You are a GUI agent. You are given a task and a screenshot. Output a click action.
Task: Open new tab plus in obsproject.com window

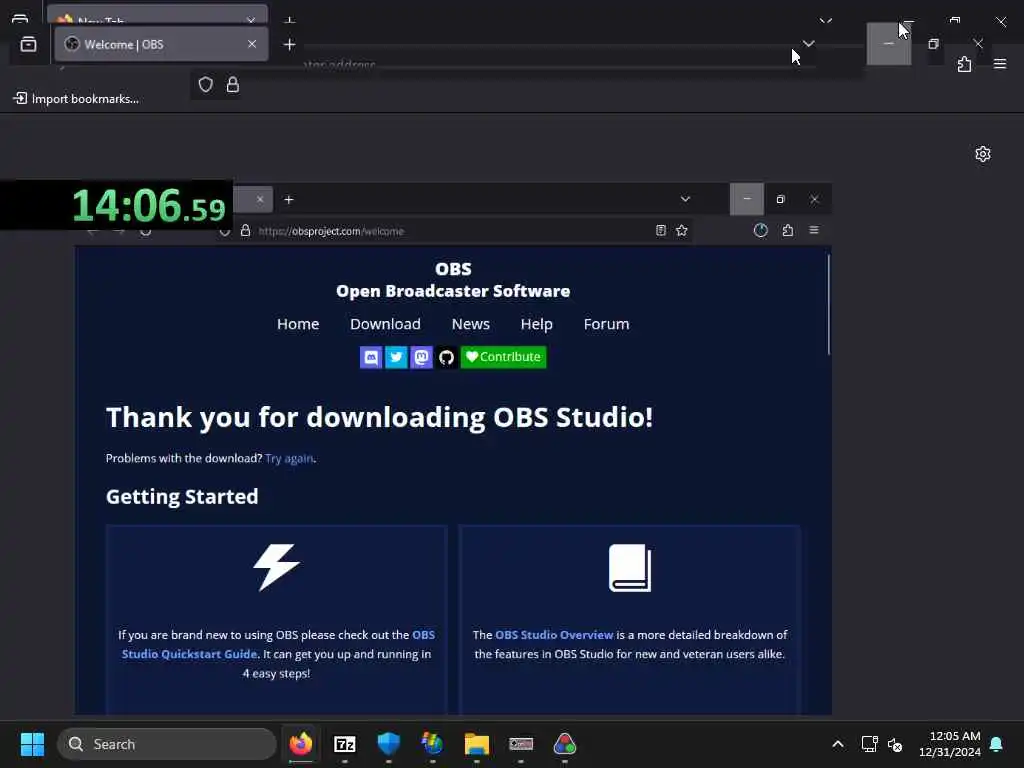click(289, 200)
